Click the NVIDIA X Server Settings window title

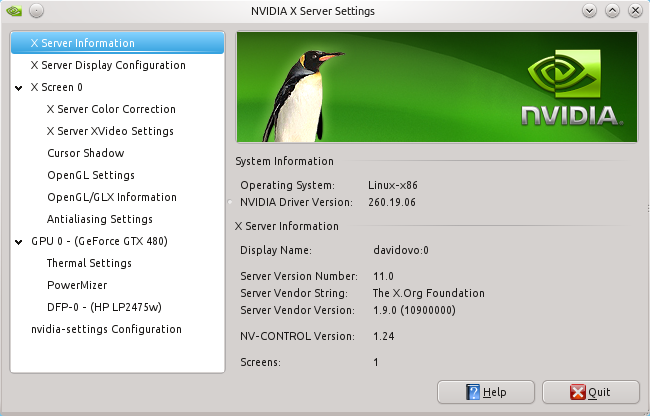[x=313, y=11]
